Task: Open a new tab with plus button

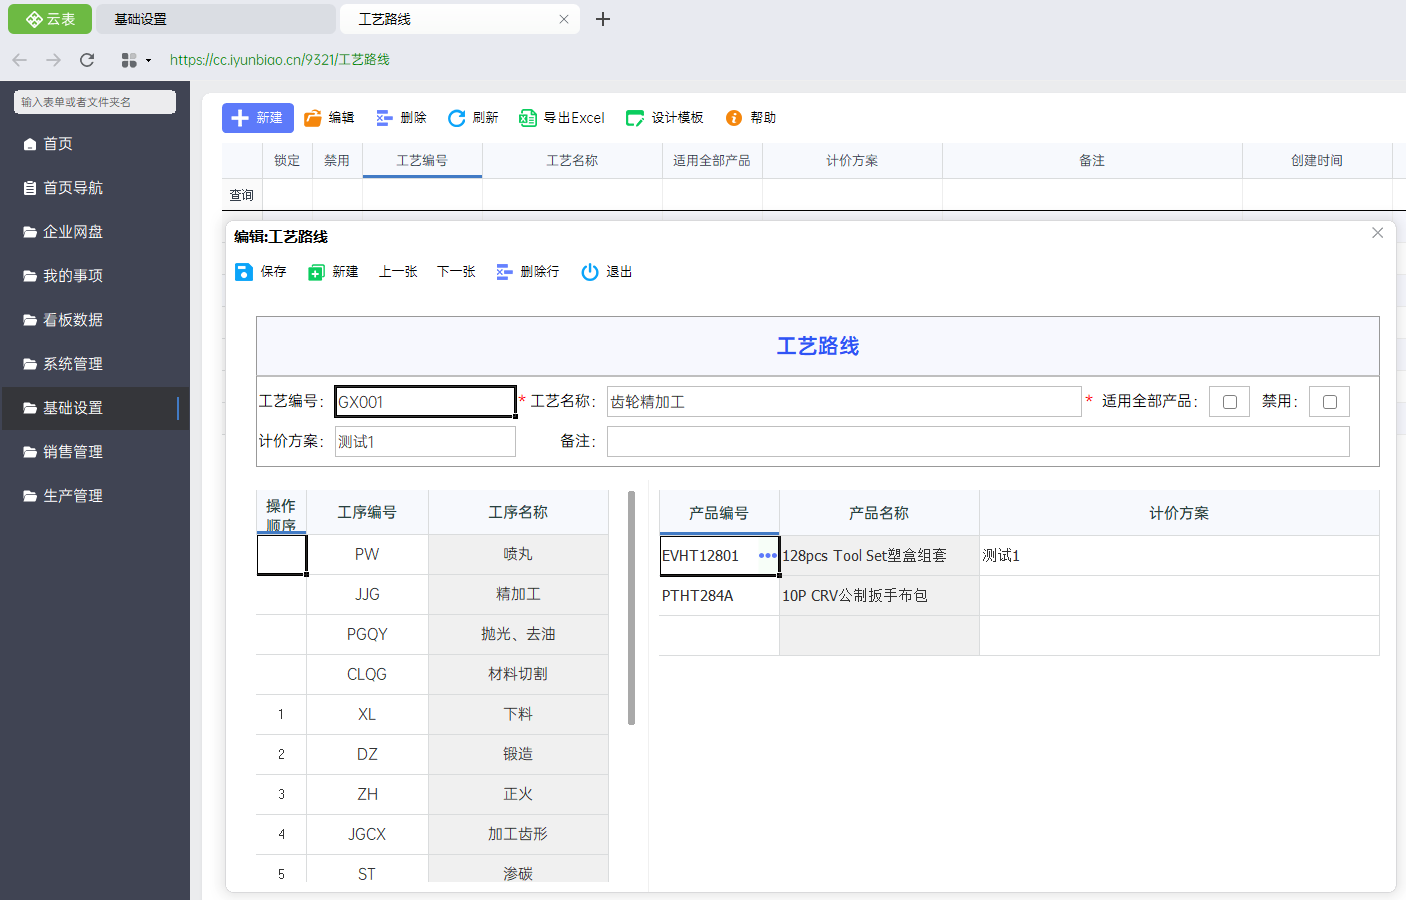Action: pos(603,19)
